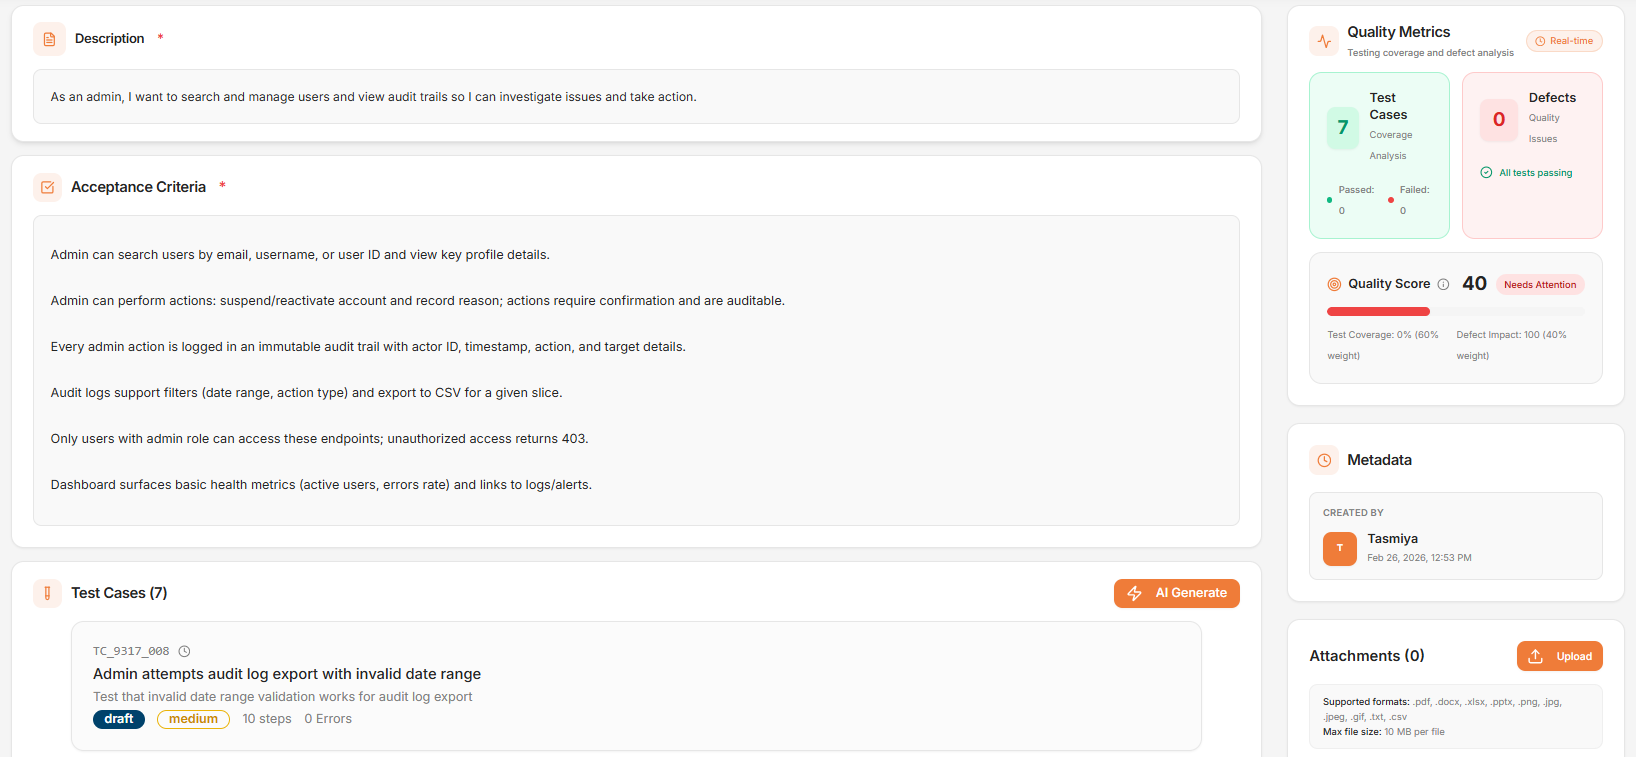Open the invalid date range test case
Viewport: 1636px width, 757px height.
point(287,674)
